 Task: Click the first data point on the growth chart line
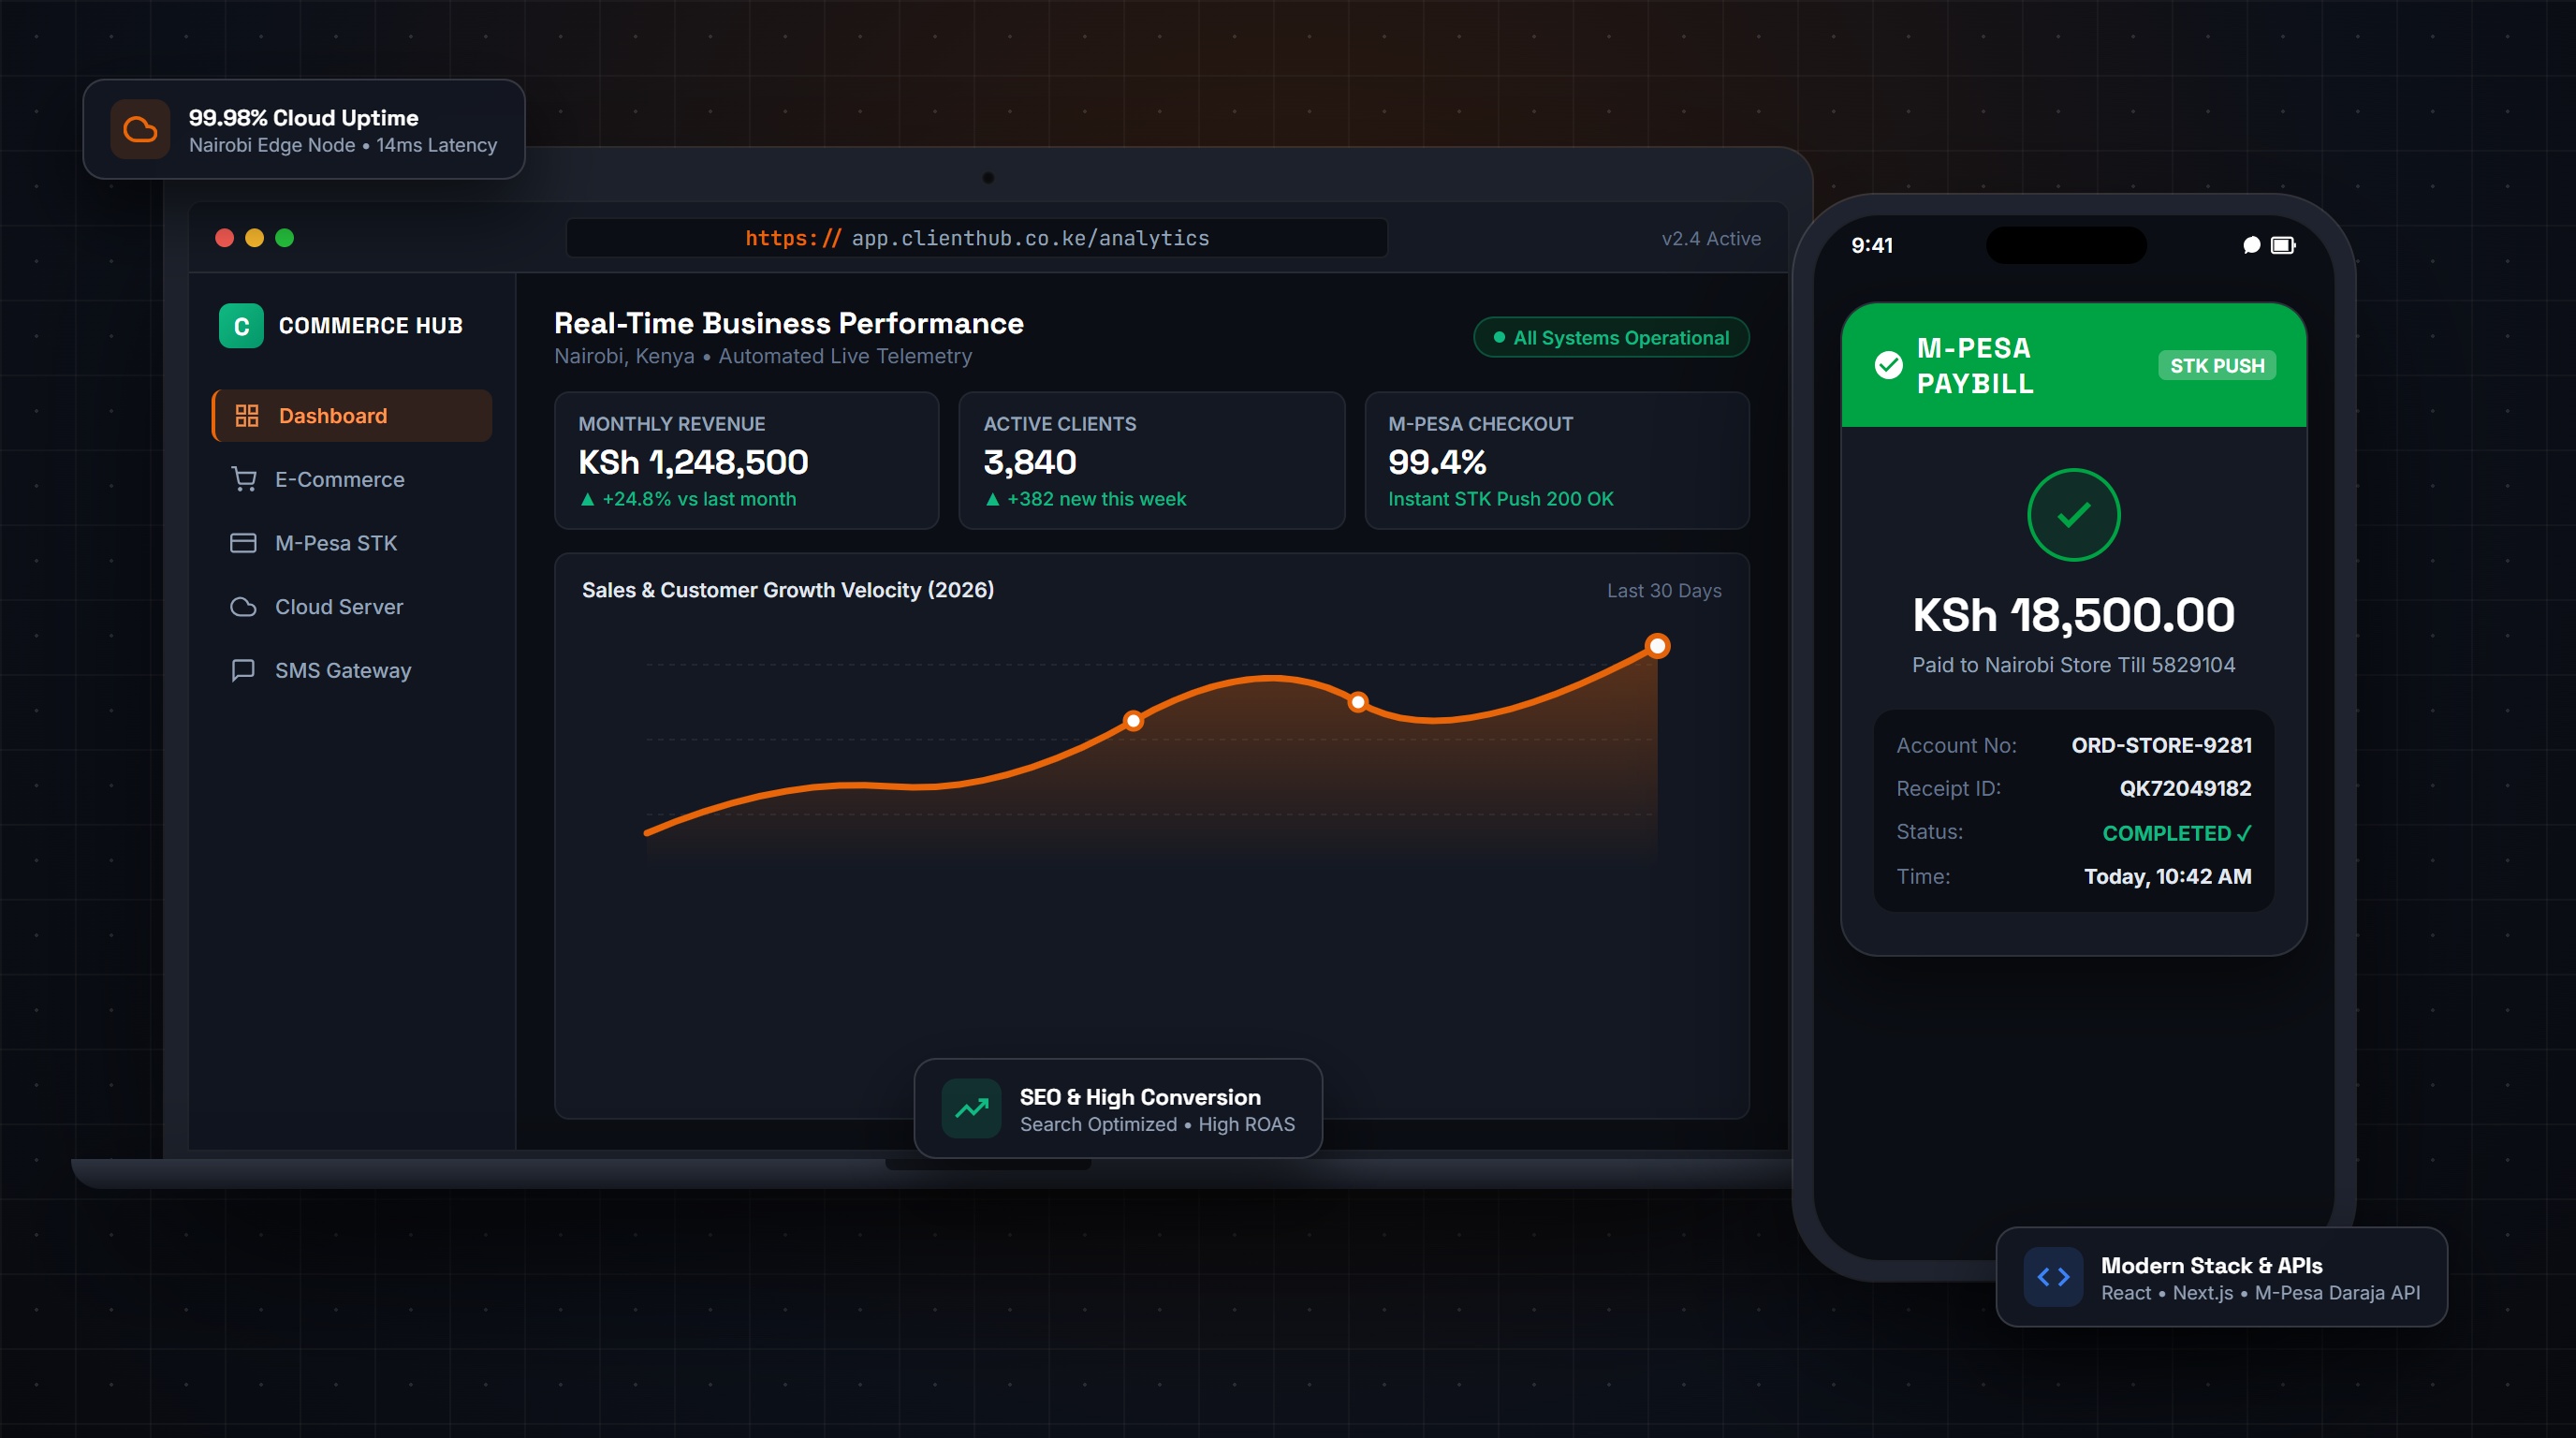point(1133,720)
